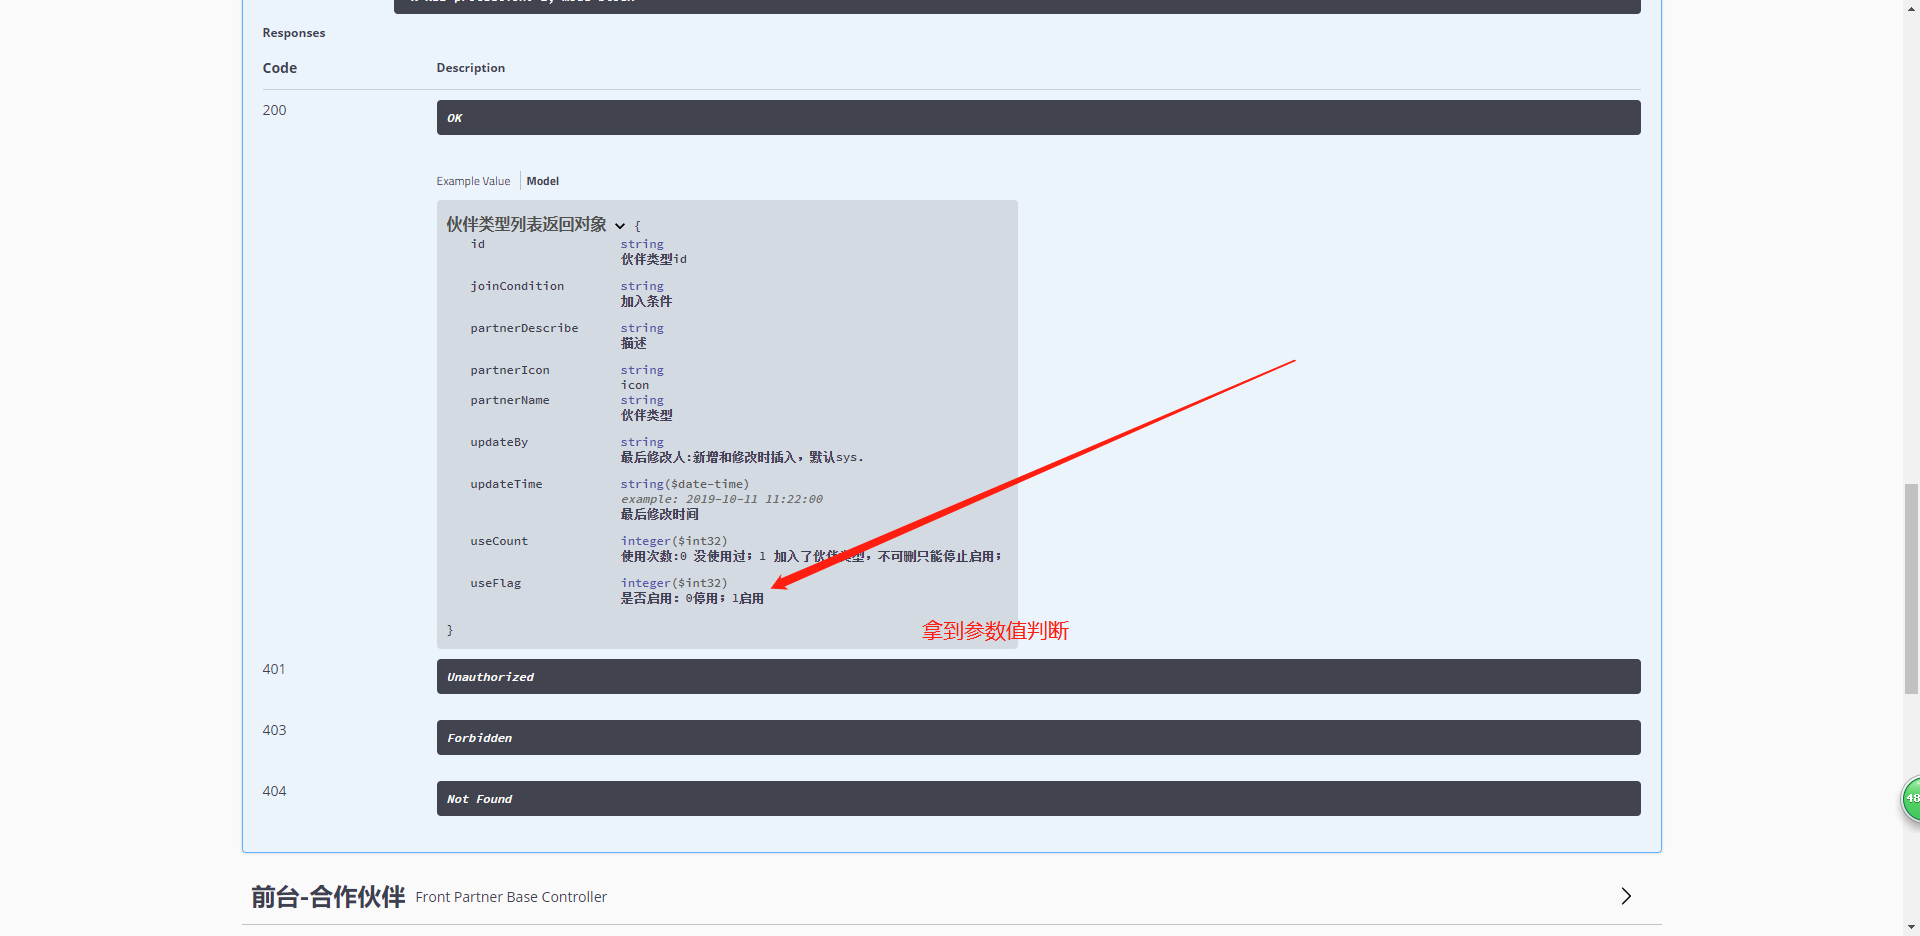Click the useFlag field name
The width and height of the screenshot is (1920, 936).
496,583
